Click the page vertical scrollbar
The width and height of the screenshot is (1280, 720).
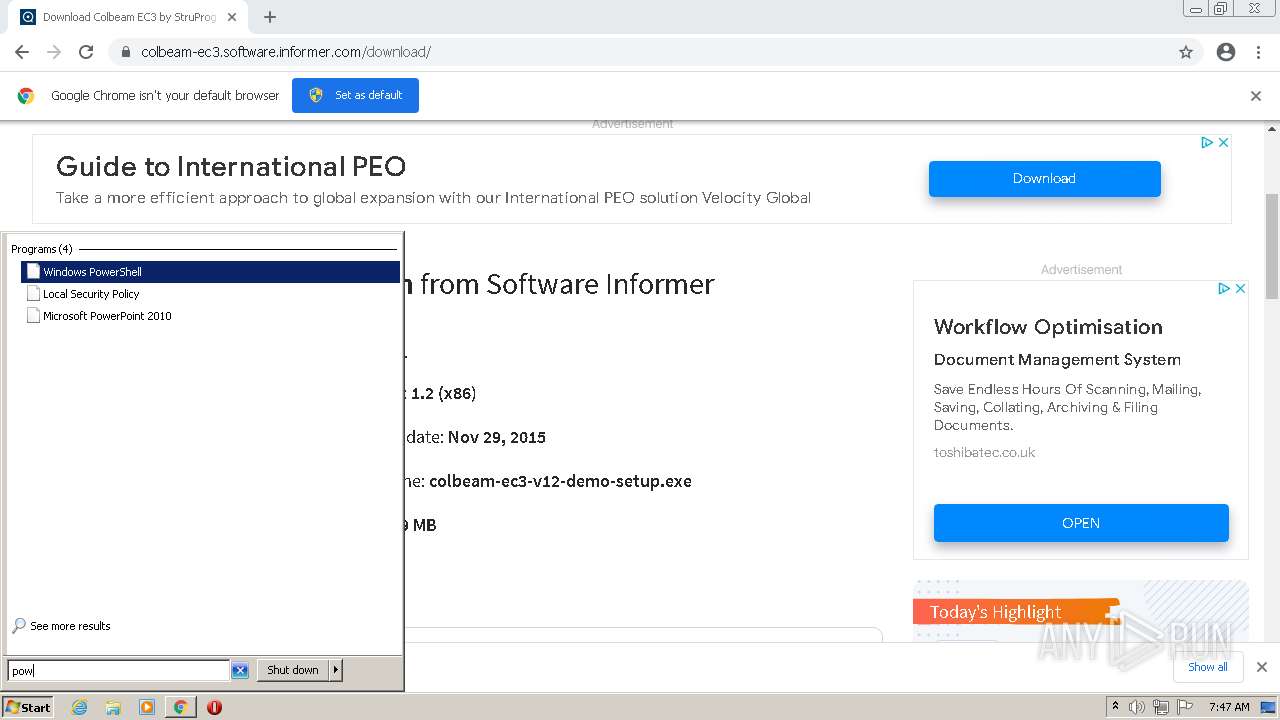[x=1272, y=244]
